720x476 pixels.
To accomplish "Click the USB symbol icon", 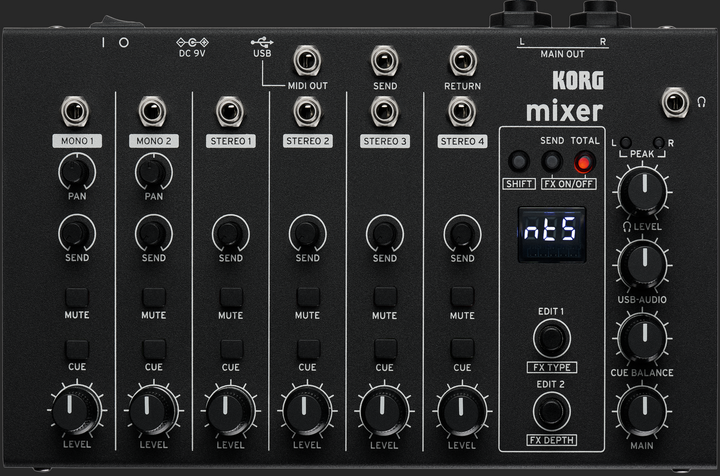I will tap(262, 42).
